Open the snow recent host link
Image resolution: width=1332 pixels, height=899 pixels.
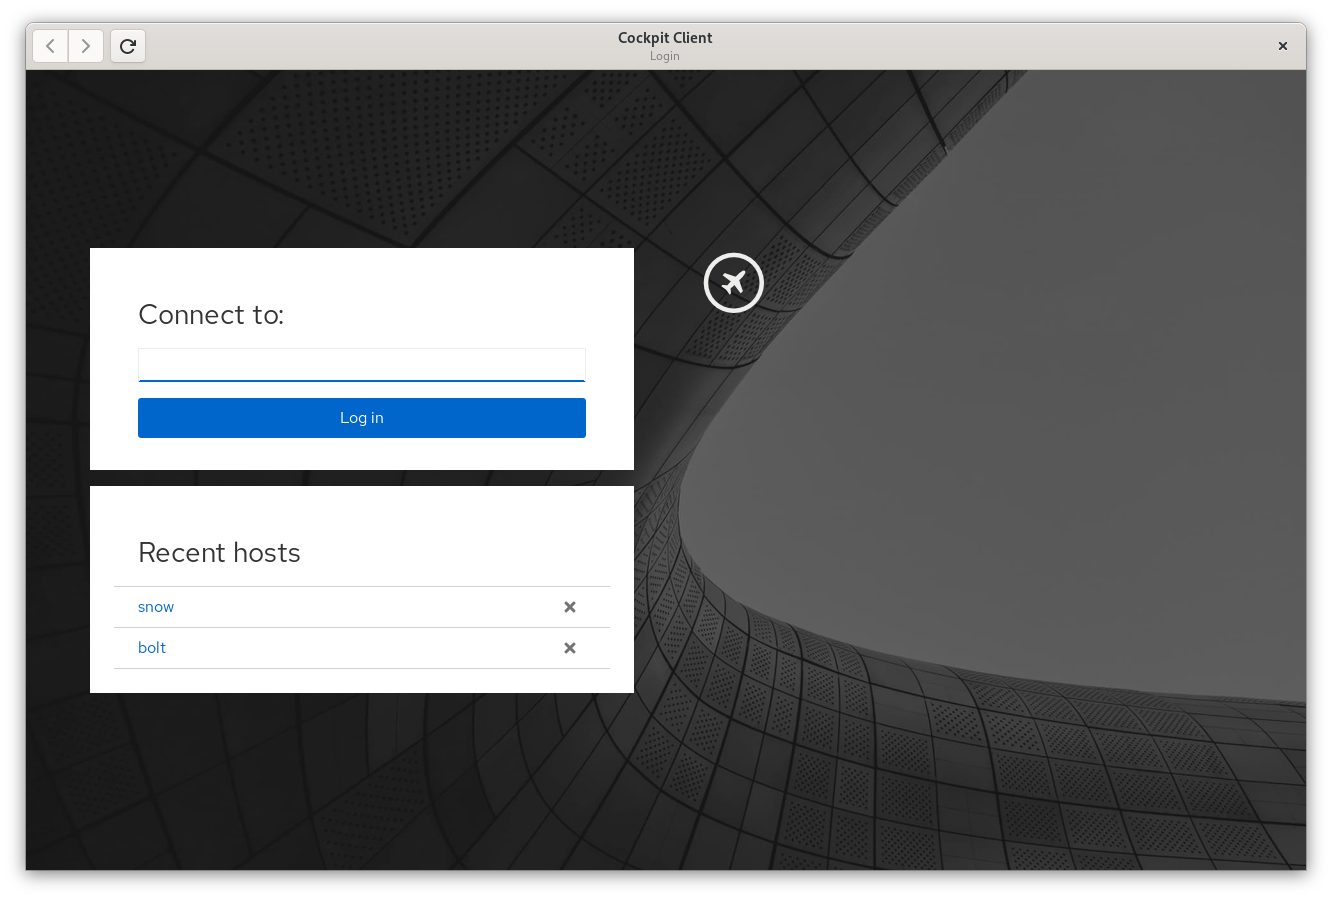[x=156, y=607]
